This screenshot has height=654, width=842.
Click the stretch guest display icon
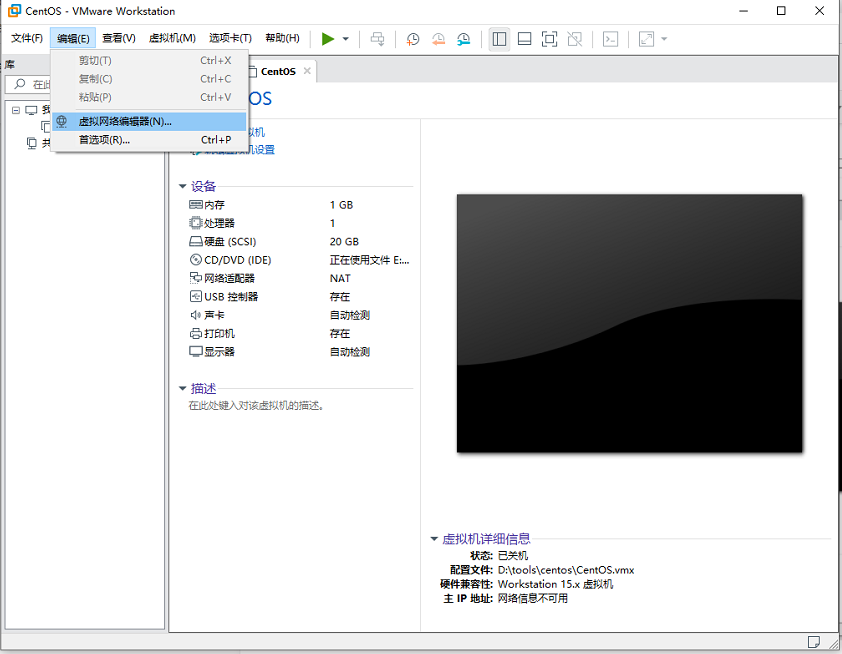pyautogui.click(x=646, y=39)
